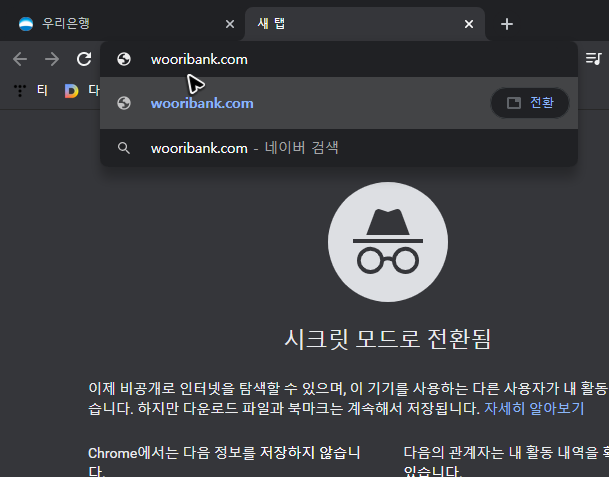
Task: Open the D bookmark icon
Action: point(71,91)
